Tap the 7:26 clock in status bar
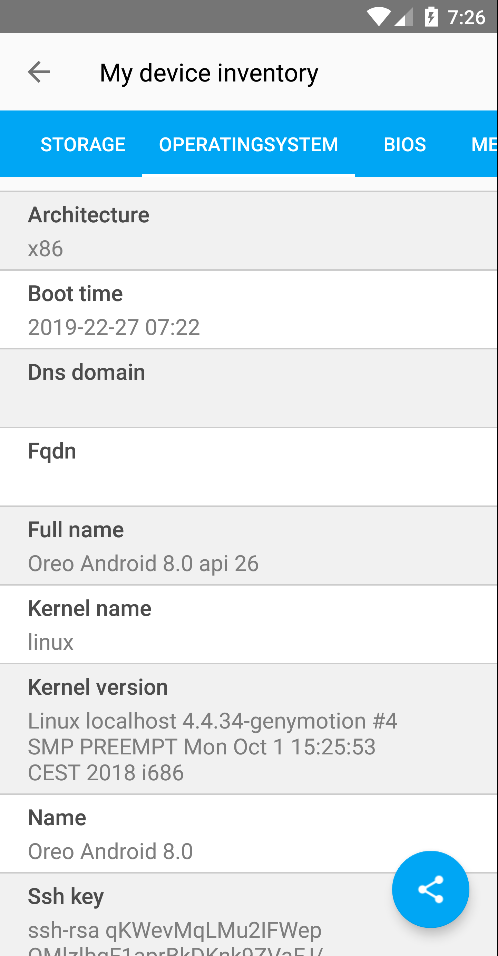 [x=466, y=17]
